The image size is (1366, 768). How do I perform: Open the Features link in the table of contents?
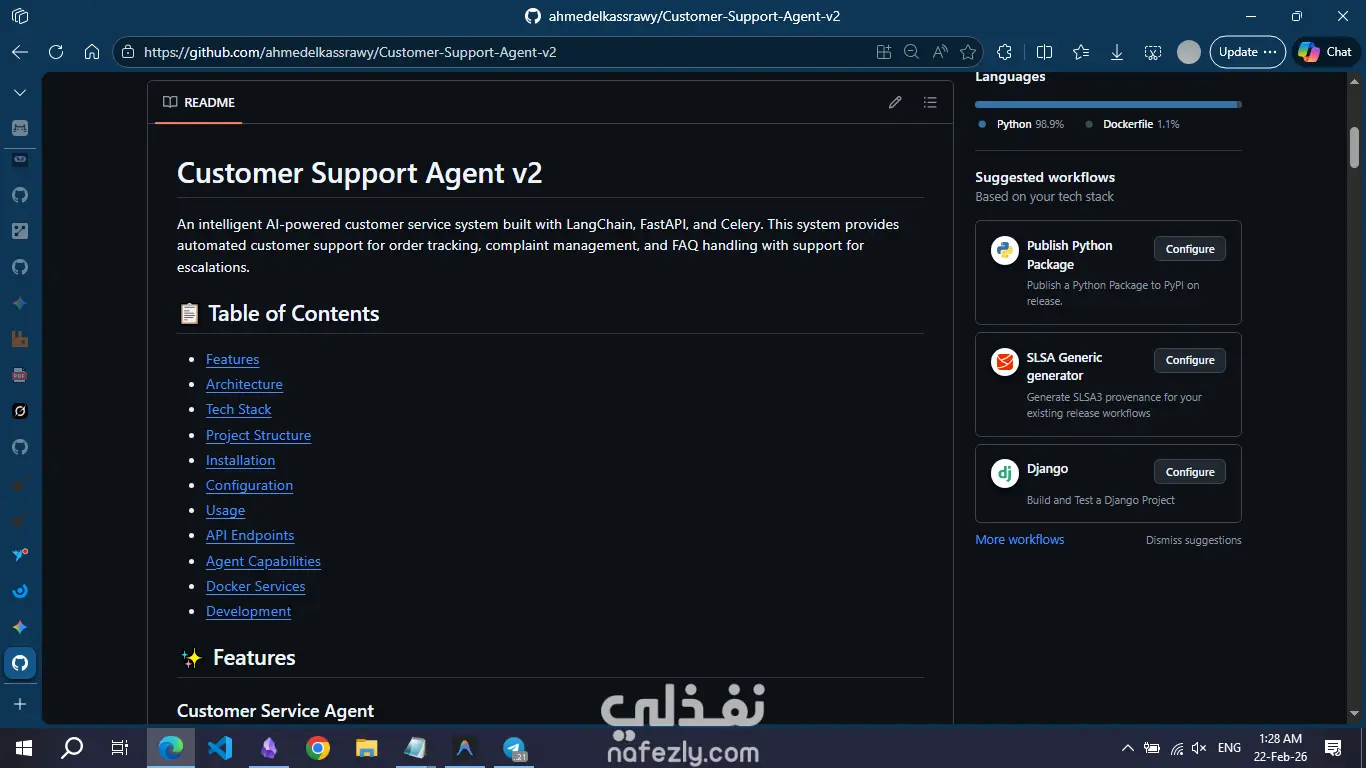pyautogui.click(x=232, y=359)
